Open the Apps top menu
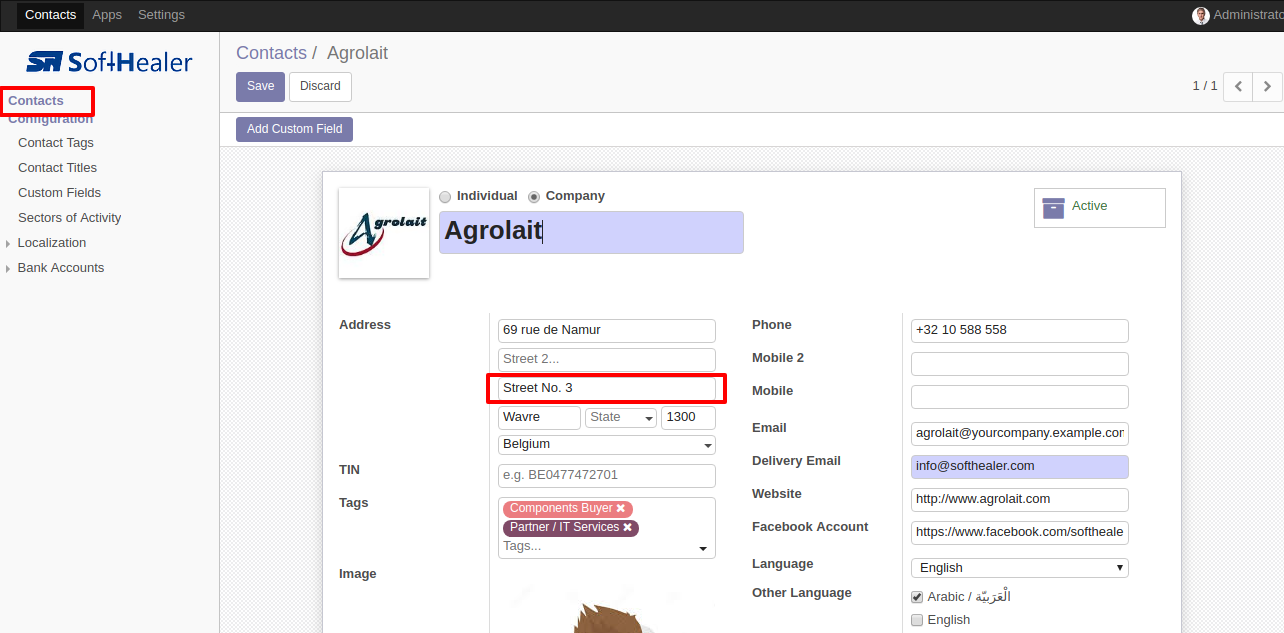This screenshot has width=1284, height=633. [x=107, y=15]
